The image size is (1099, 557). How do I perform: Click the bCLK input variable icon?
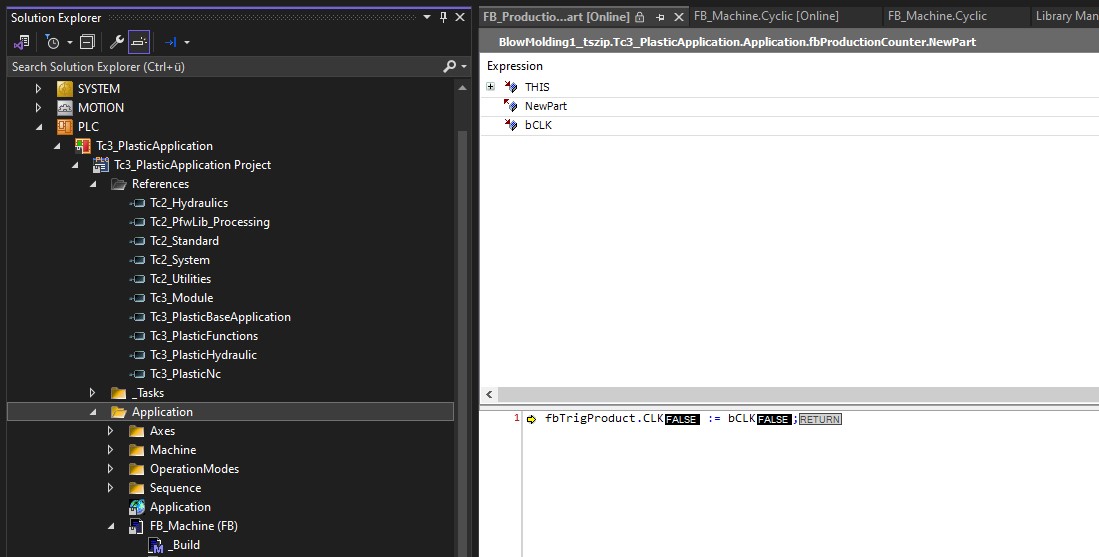coord(510,125)
